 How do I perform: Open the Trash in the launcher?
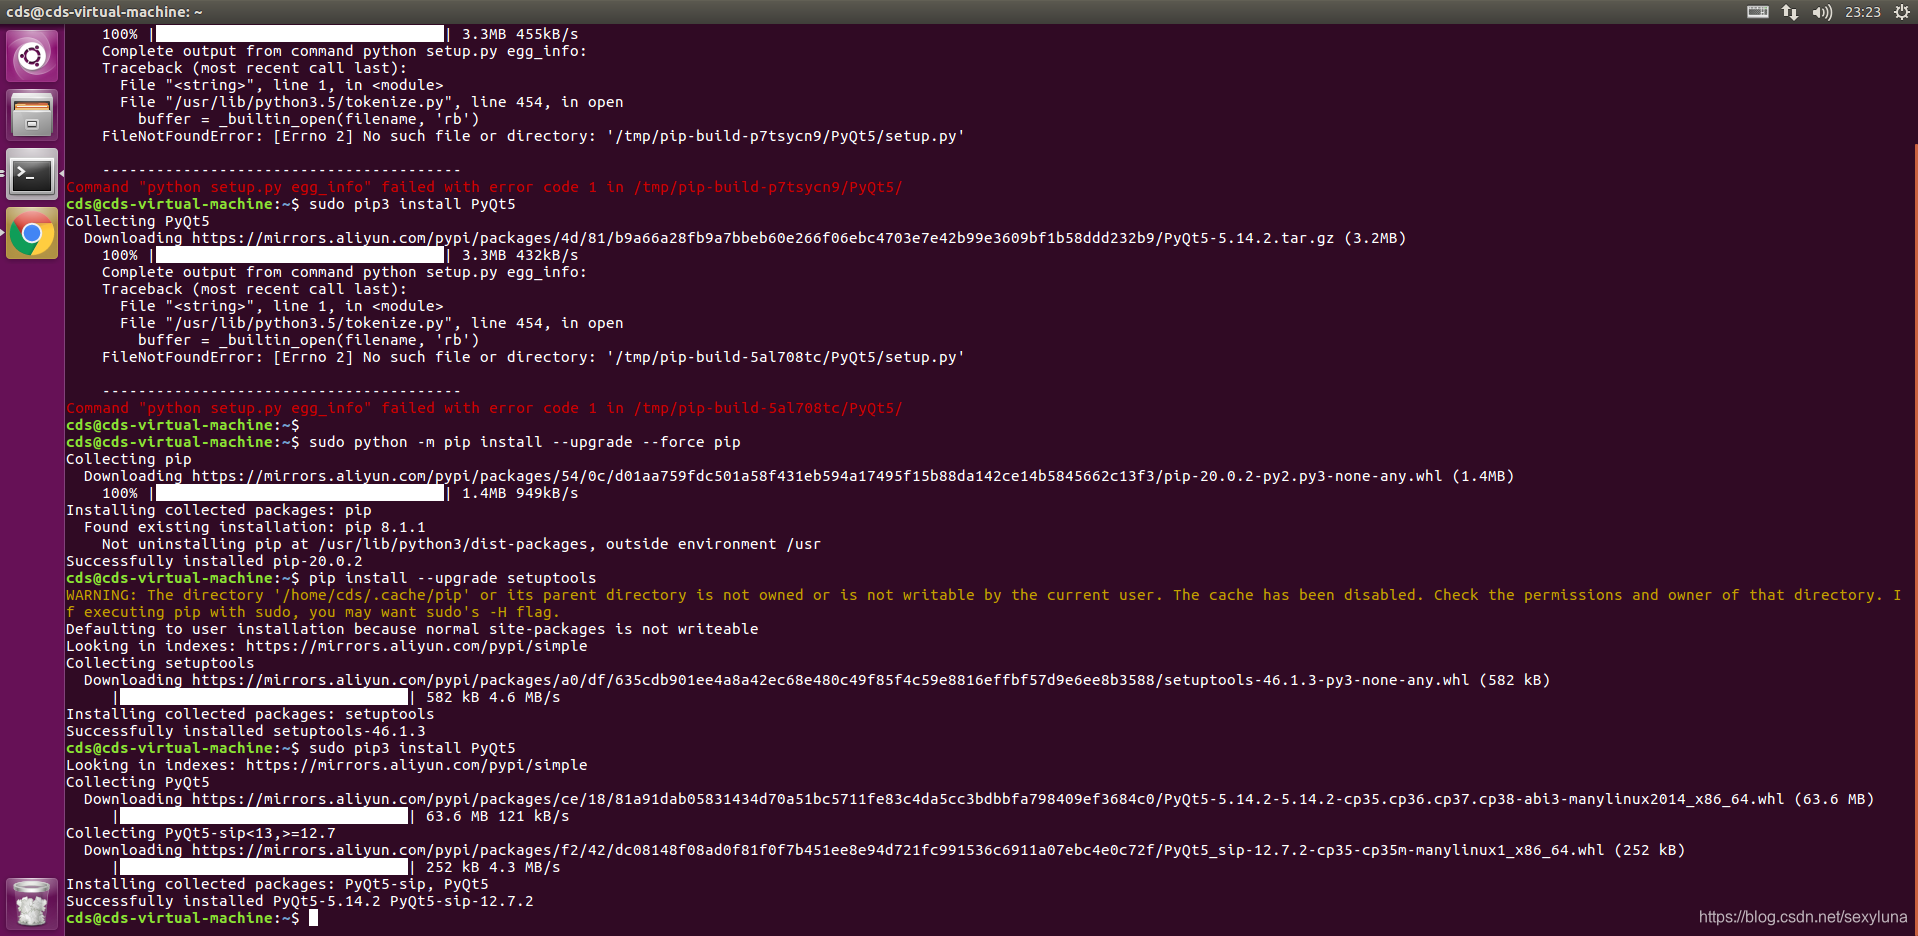point(32,903)
